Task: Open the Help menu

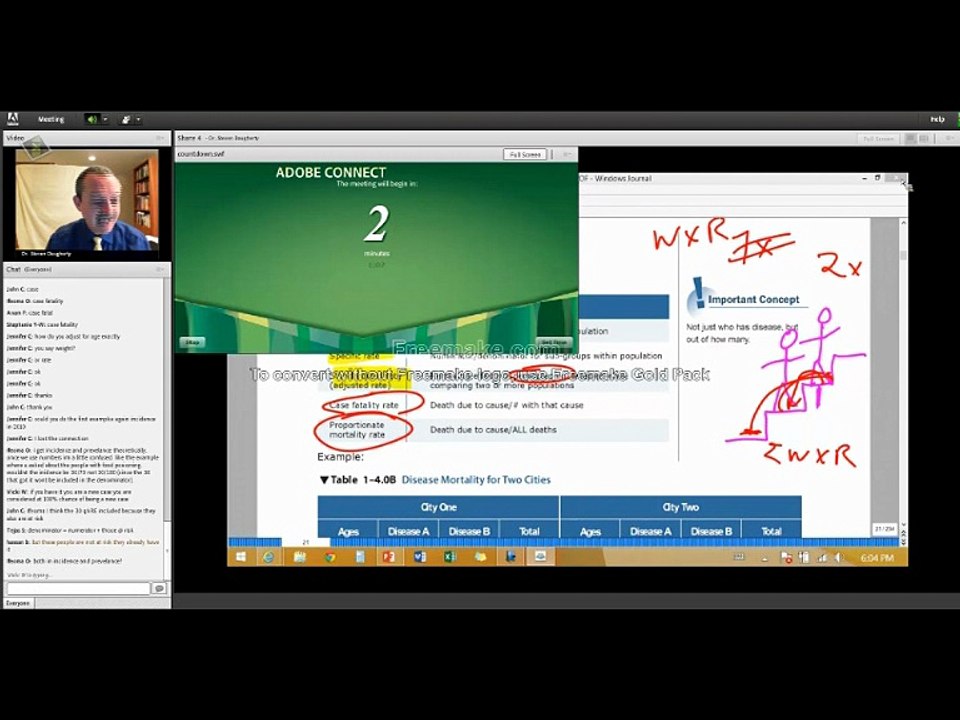Action: click(x=937, y=119)
